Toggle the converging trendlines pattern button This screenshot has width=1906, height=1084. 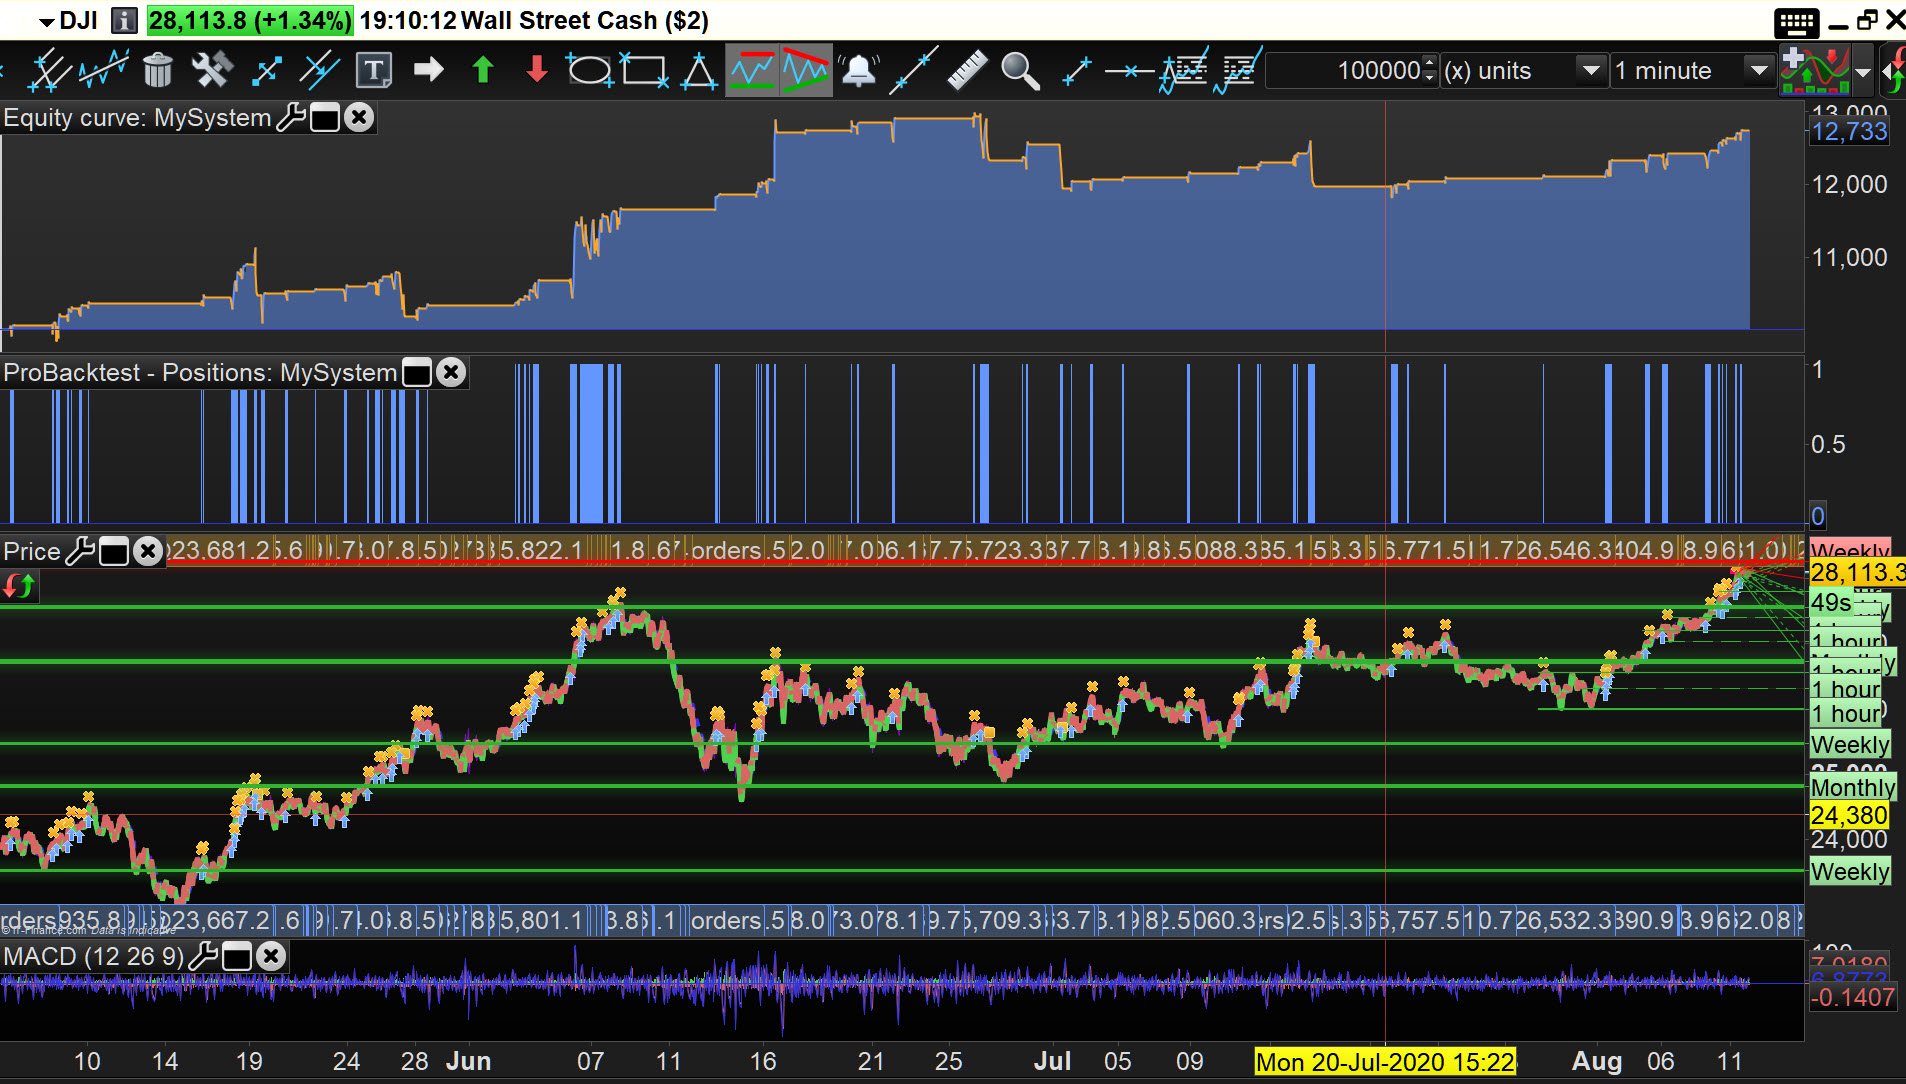[x=806, y=71]
